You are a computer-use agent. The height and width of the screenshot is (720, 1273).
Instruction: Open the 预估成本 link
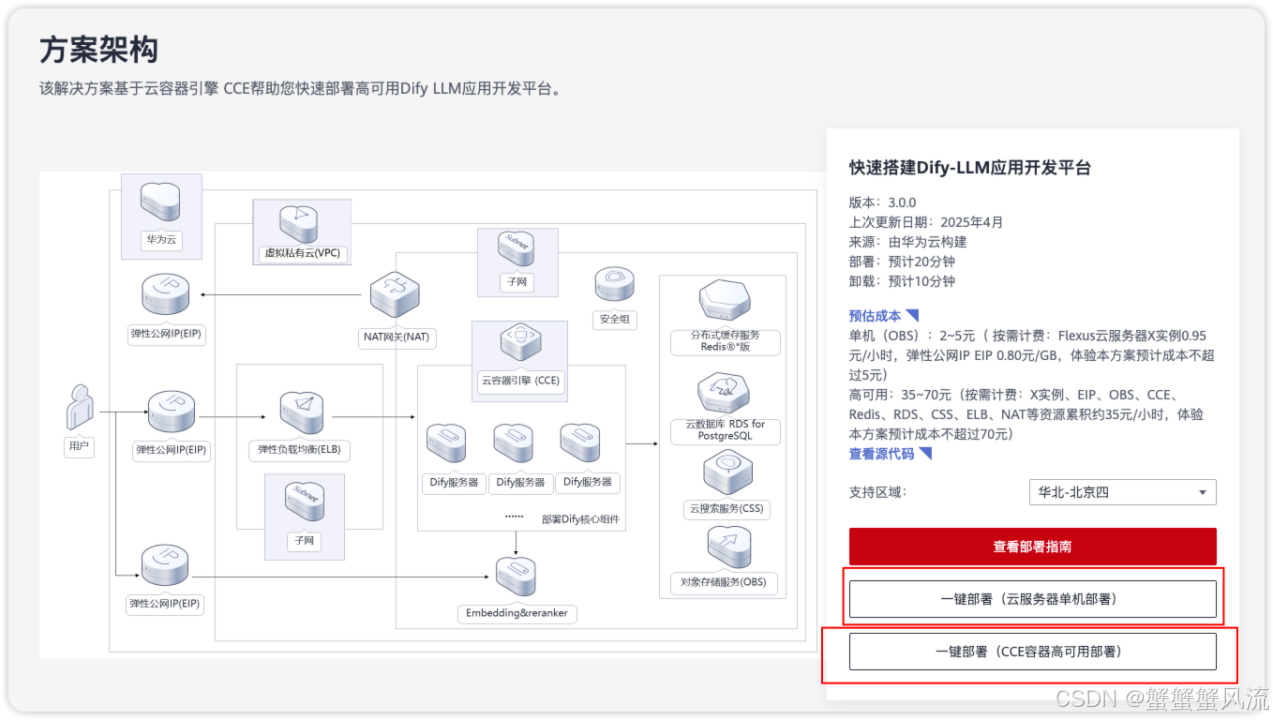875,316
